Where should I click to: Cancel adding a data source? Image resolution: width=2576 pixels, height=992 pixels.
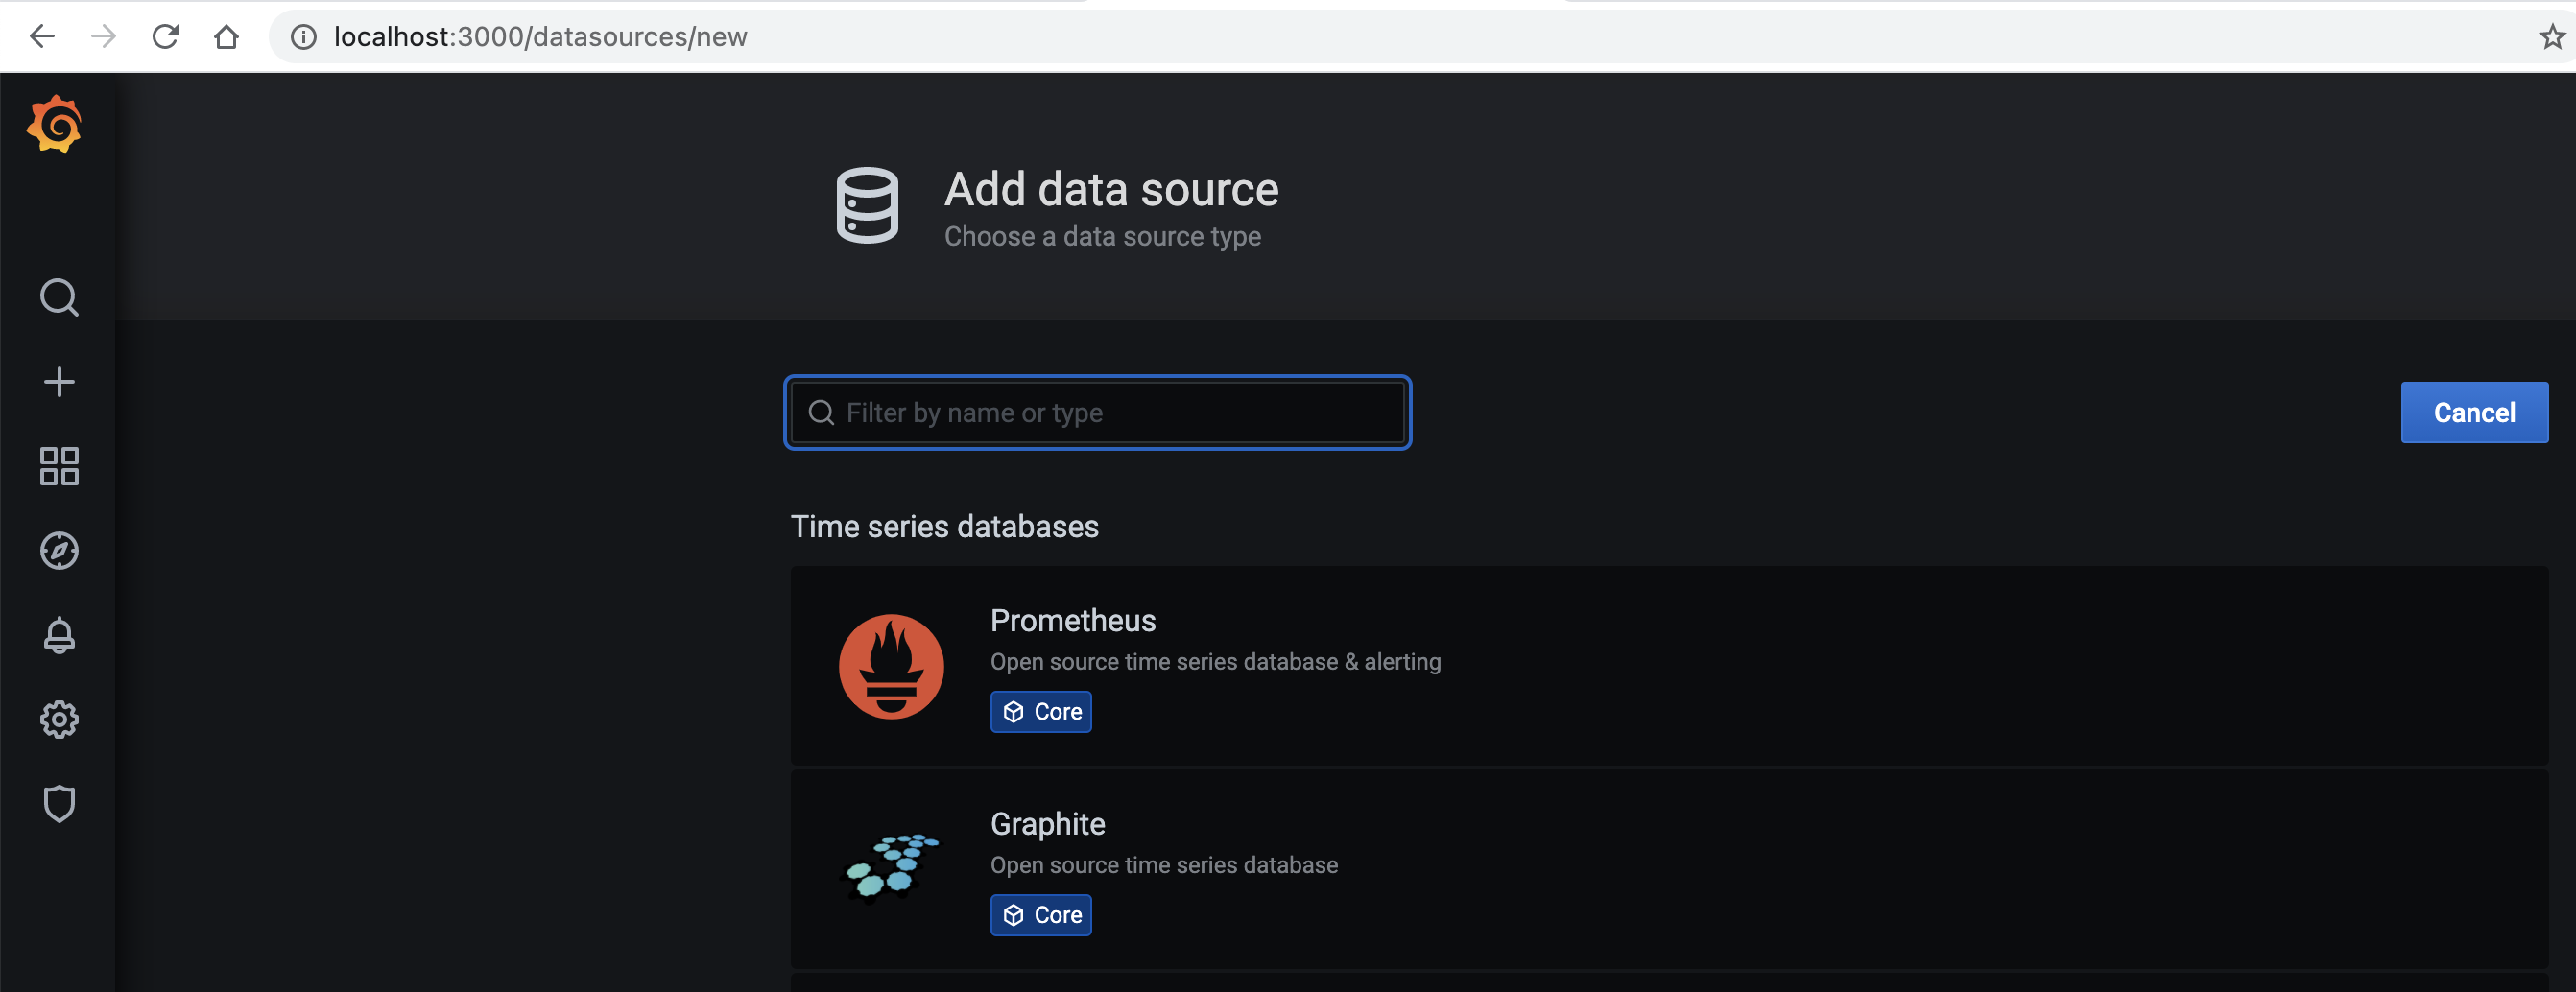coord(2474,412)
